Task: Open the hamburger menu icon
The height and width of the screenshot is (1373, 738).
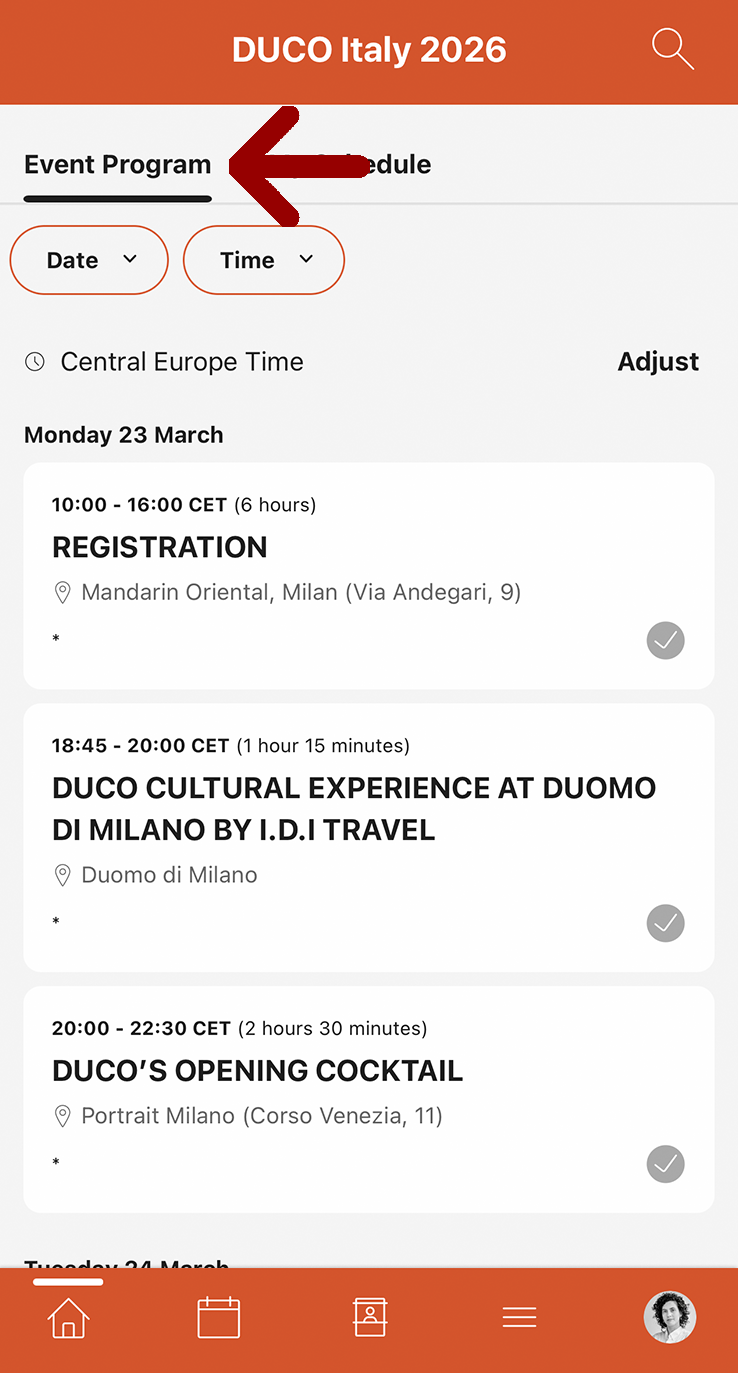Action: 520,1318
